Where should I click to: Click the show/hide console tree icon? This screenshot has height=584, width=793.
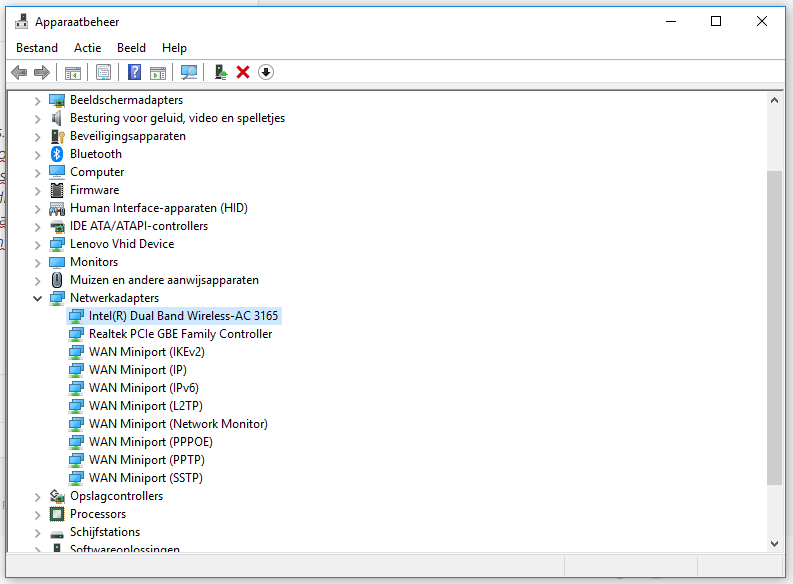pos(72,72)
